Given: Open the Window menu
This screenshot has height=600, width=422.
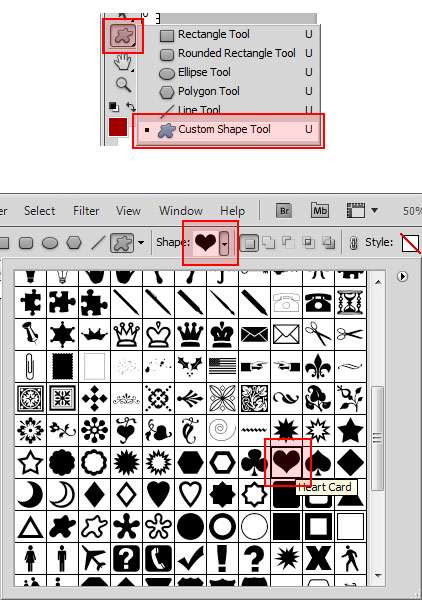Looking at the screenshot, I should tap(181, 211).
